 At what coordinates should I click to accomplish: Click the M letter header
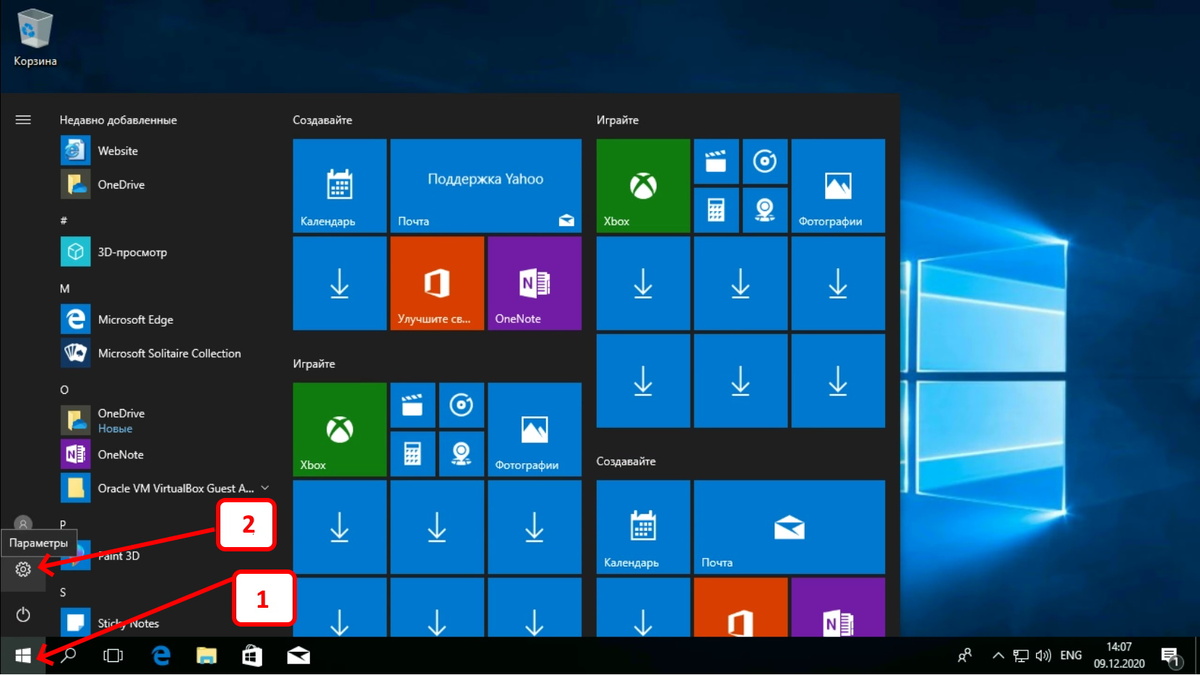click(x=65, y=288)
